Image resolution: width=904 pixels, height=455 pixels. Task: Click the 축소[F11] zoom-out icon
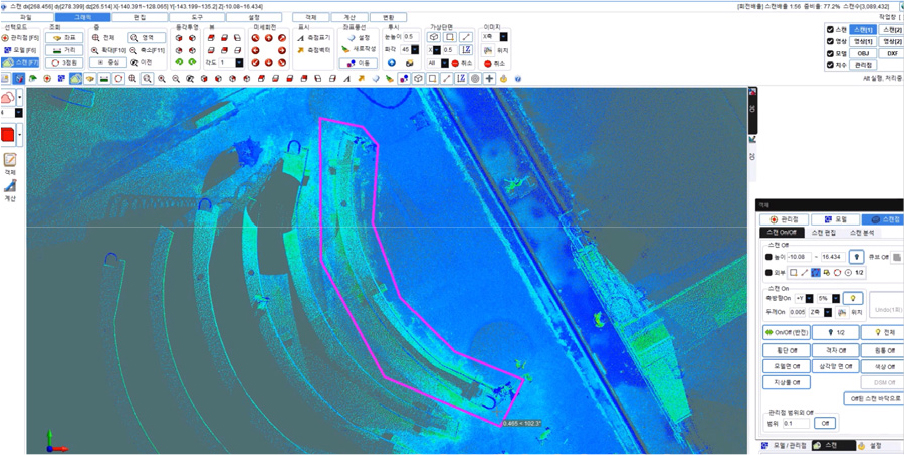point(133,50)
